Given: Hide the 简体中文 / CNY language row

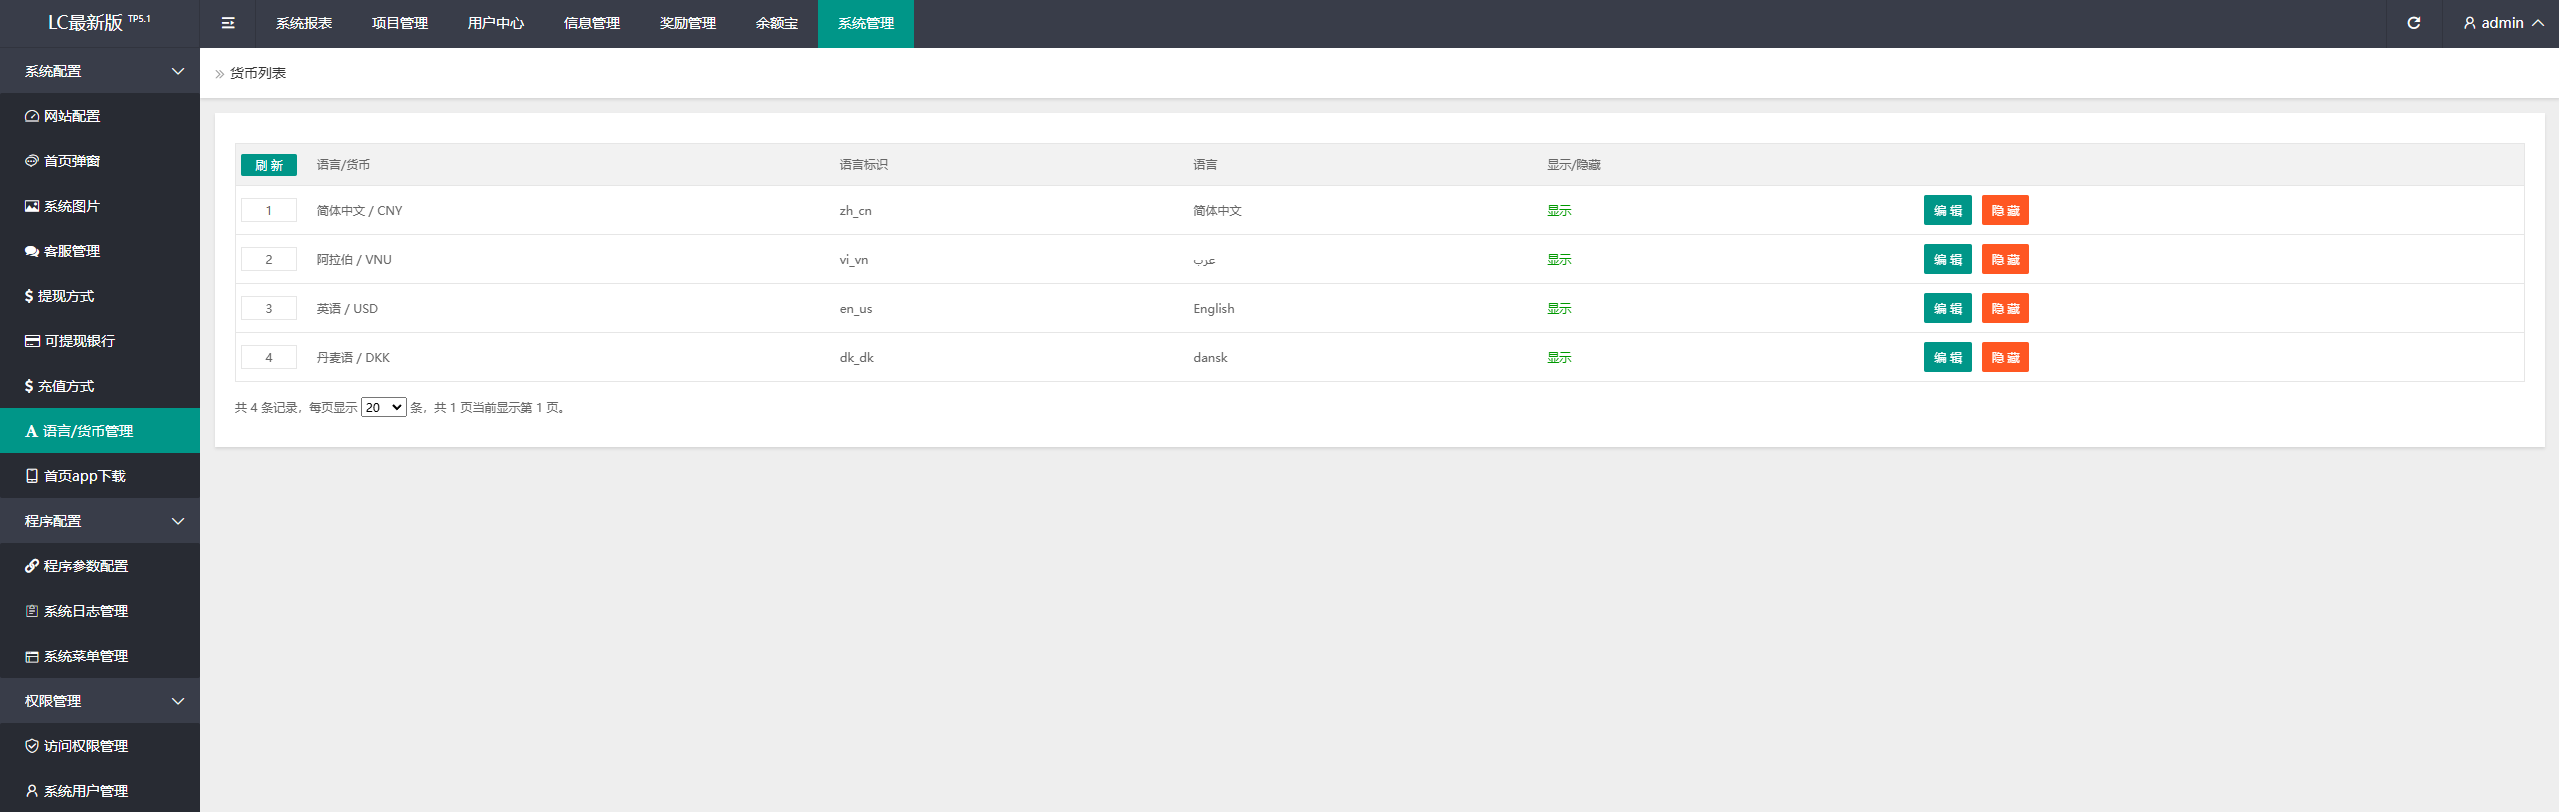Looking at the screenshot, I should pyautogui.click(x=2004, y=210).
